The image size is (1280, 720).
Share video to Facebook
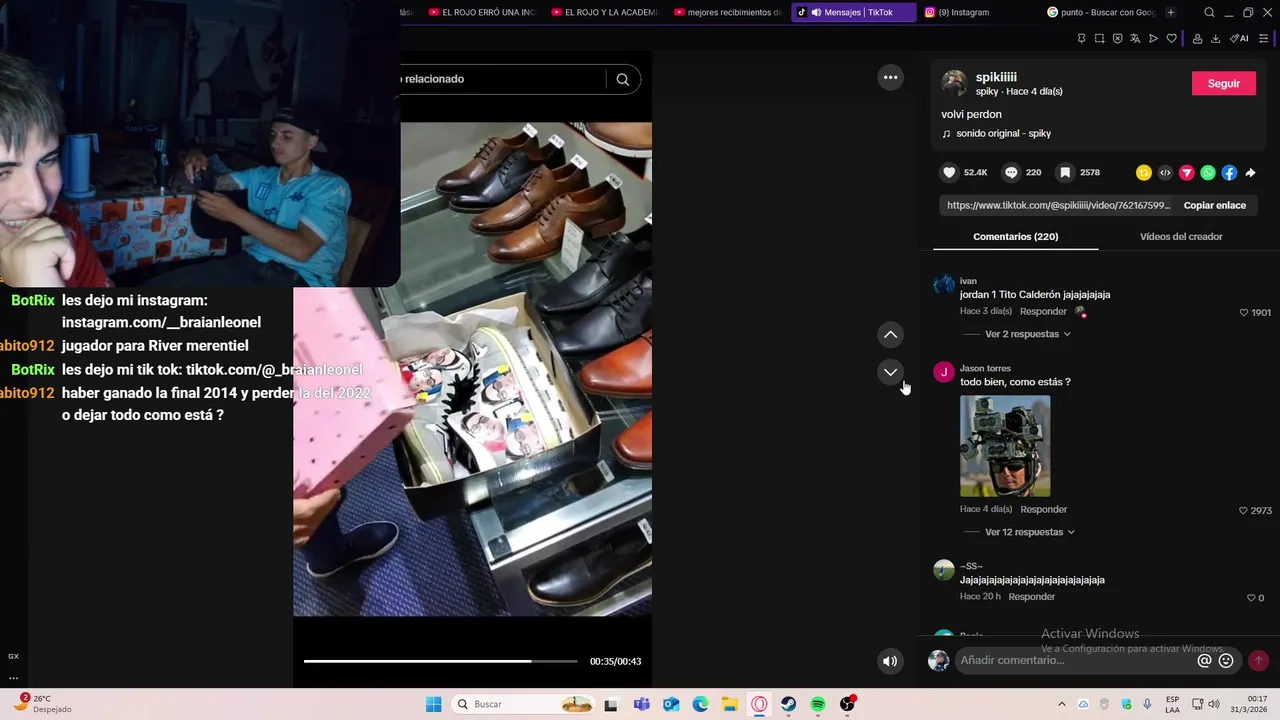(x=1229, y=173)
